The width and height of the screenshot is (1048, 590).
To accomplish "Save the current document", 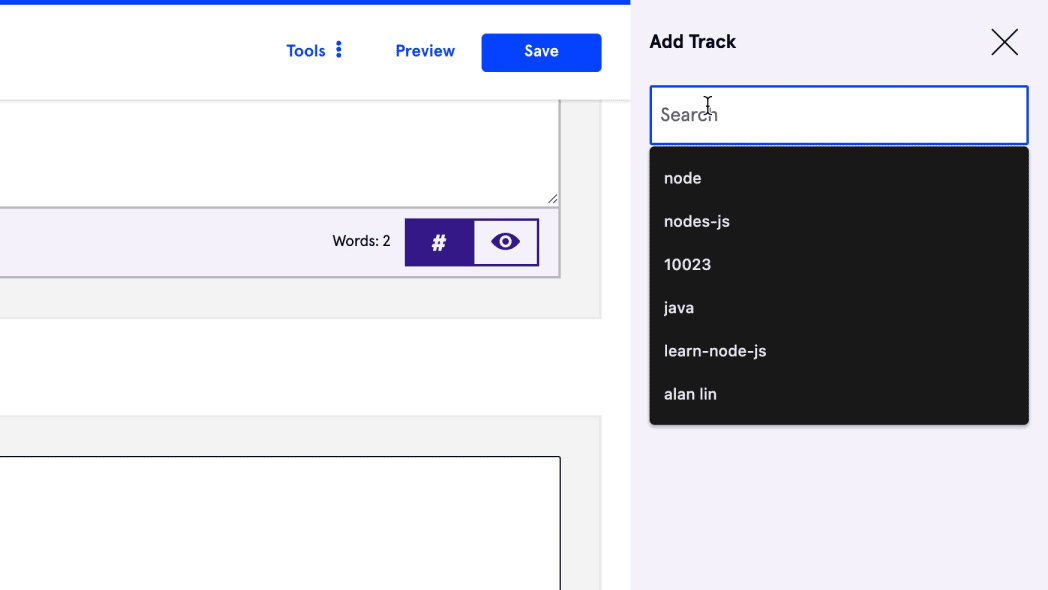I will pos(541,51).
